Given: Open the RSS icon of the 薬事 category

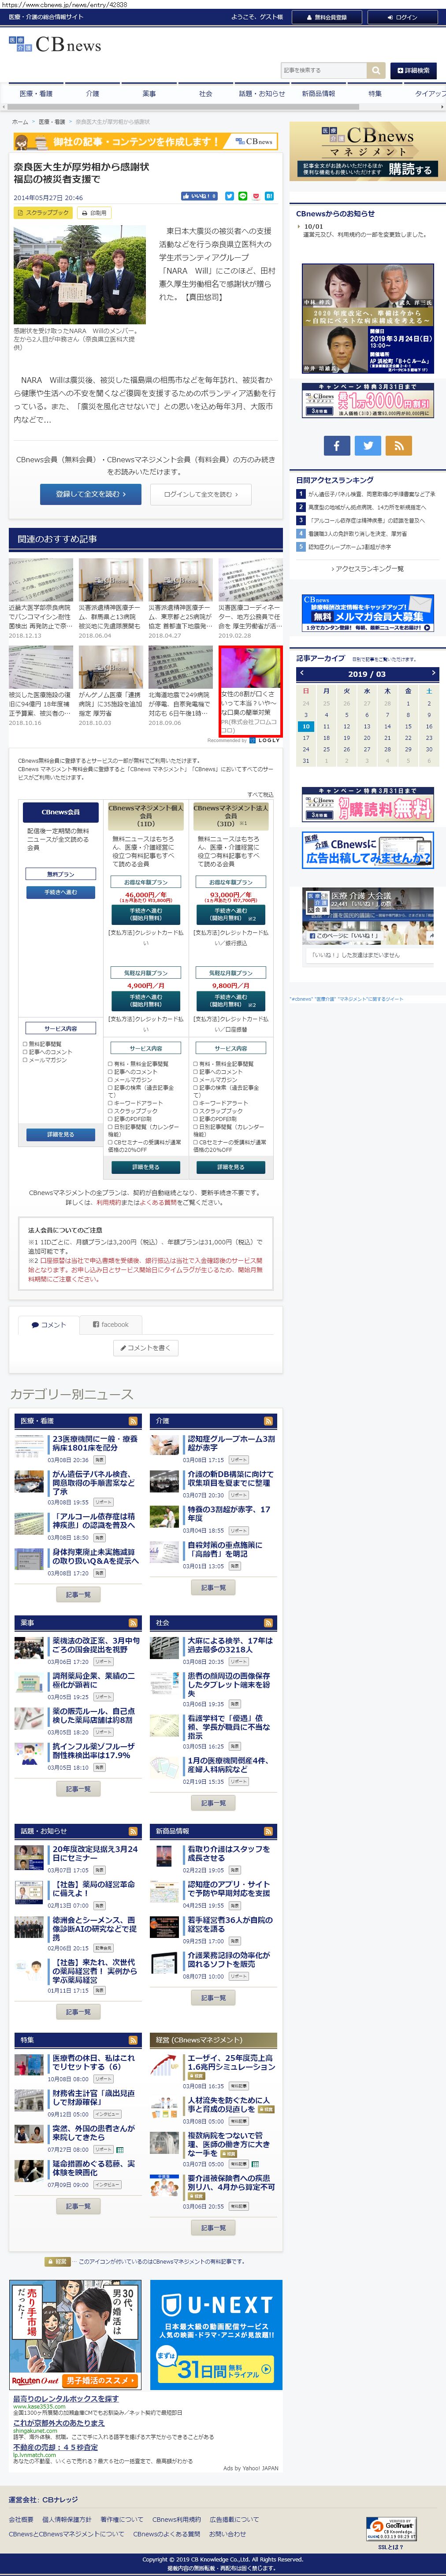Looking at the screenshot, I should [132, 1623].
